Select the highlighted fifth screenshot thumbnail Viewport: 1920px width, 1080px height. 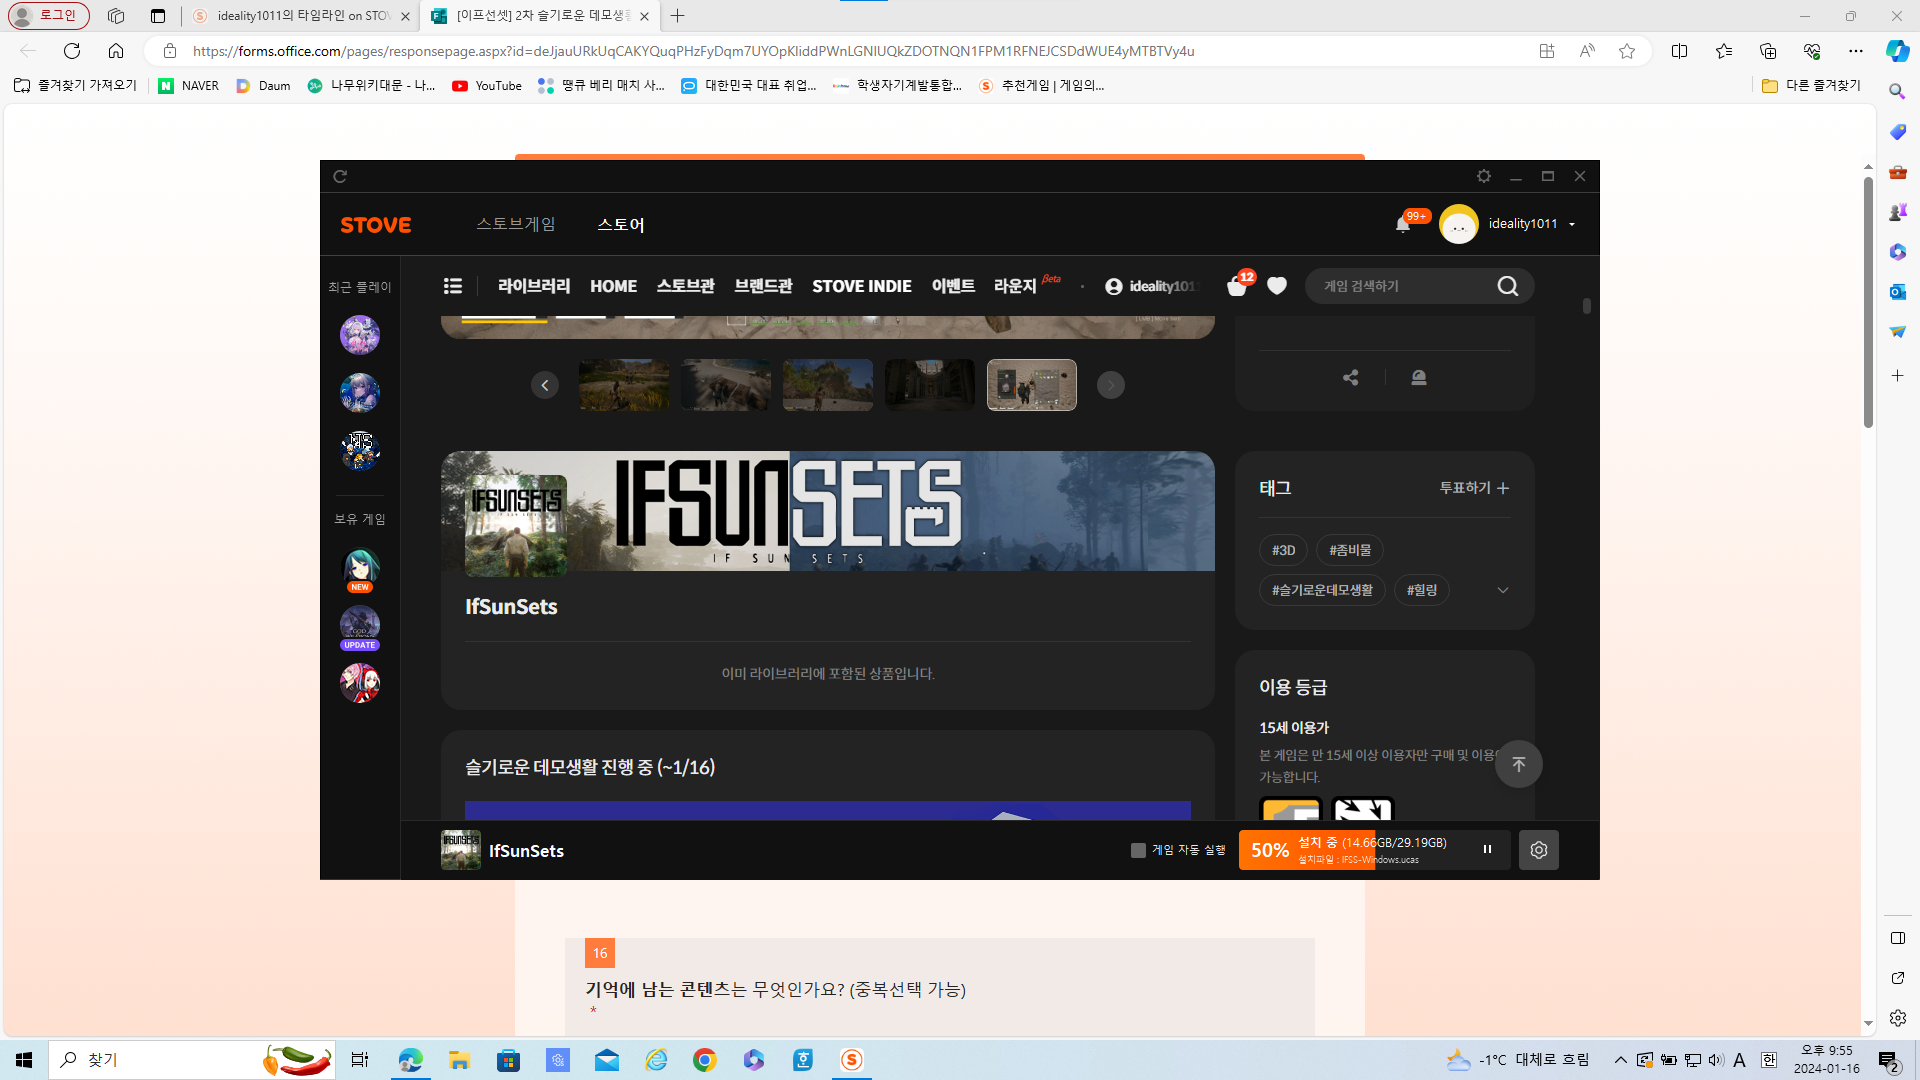[x=1032, y=385]
